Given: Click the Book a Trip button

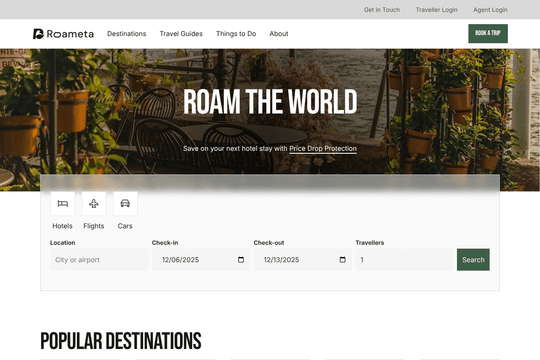Looking at the screenshot, I should [488, 33].
